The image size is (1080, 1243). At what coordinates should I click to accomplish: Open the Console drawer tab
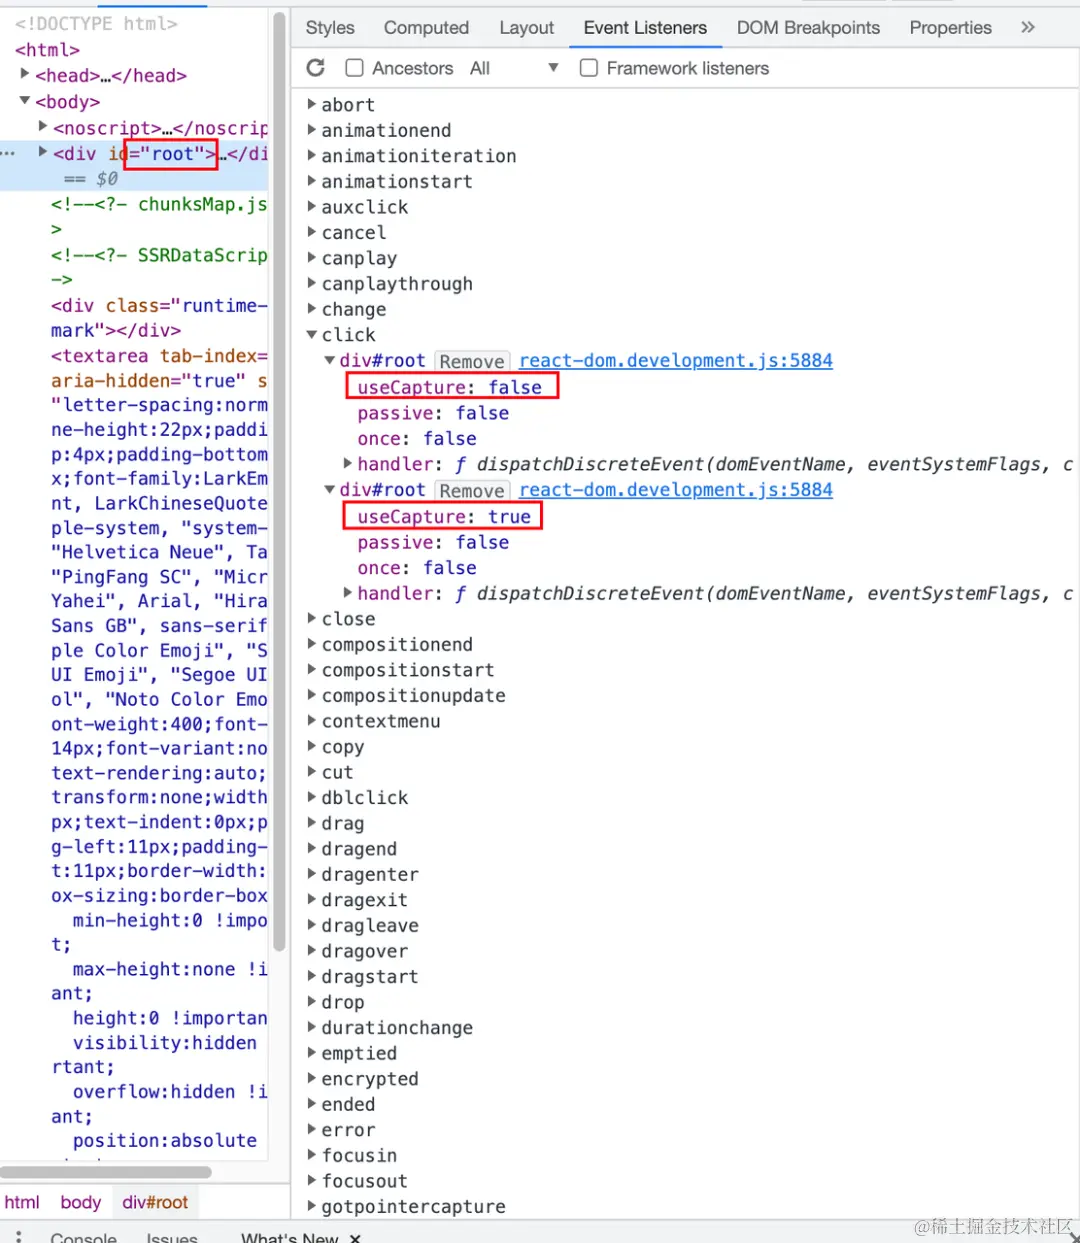84,1238
